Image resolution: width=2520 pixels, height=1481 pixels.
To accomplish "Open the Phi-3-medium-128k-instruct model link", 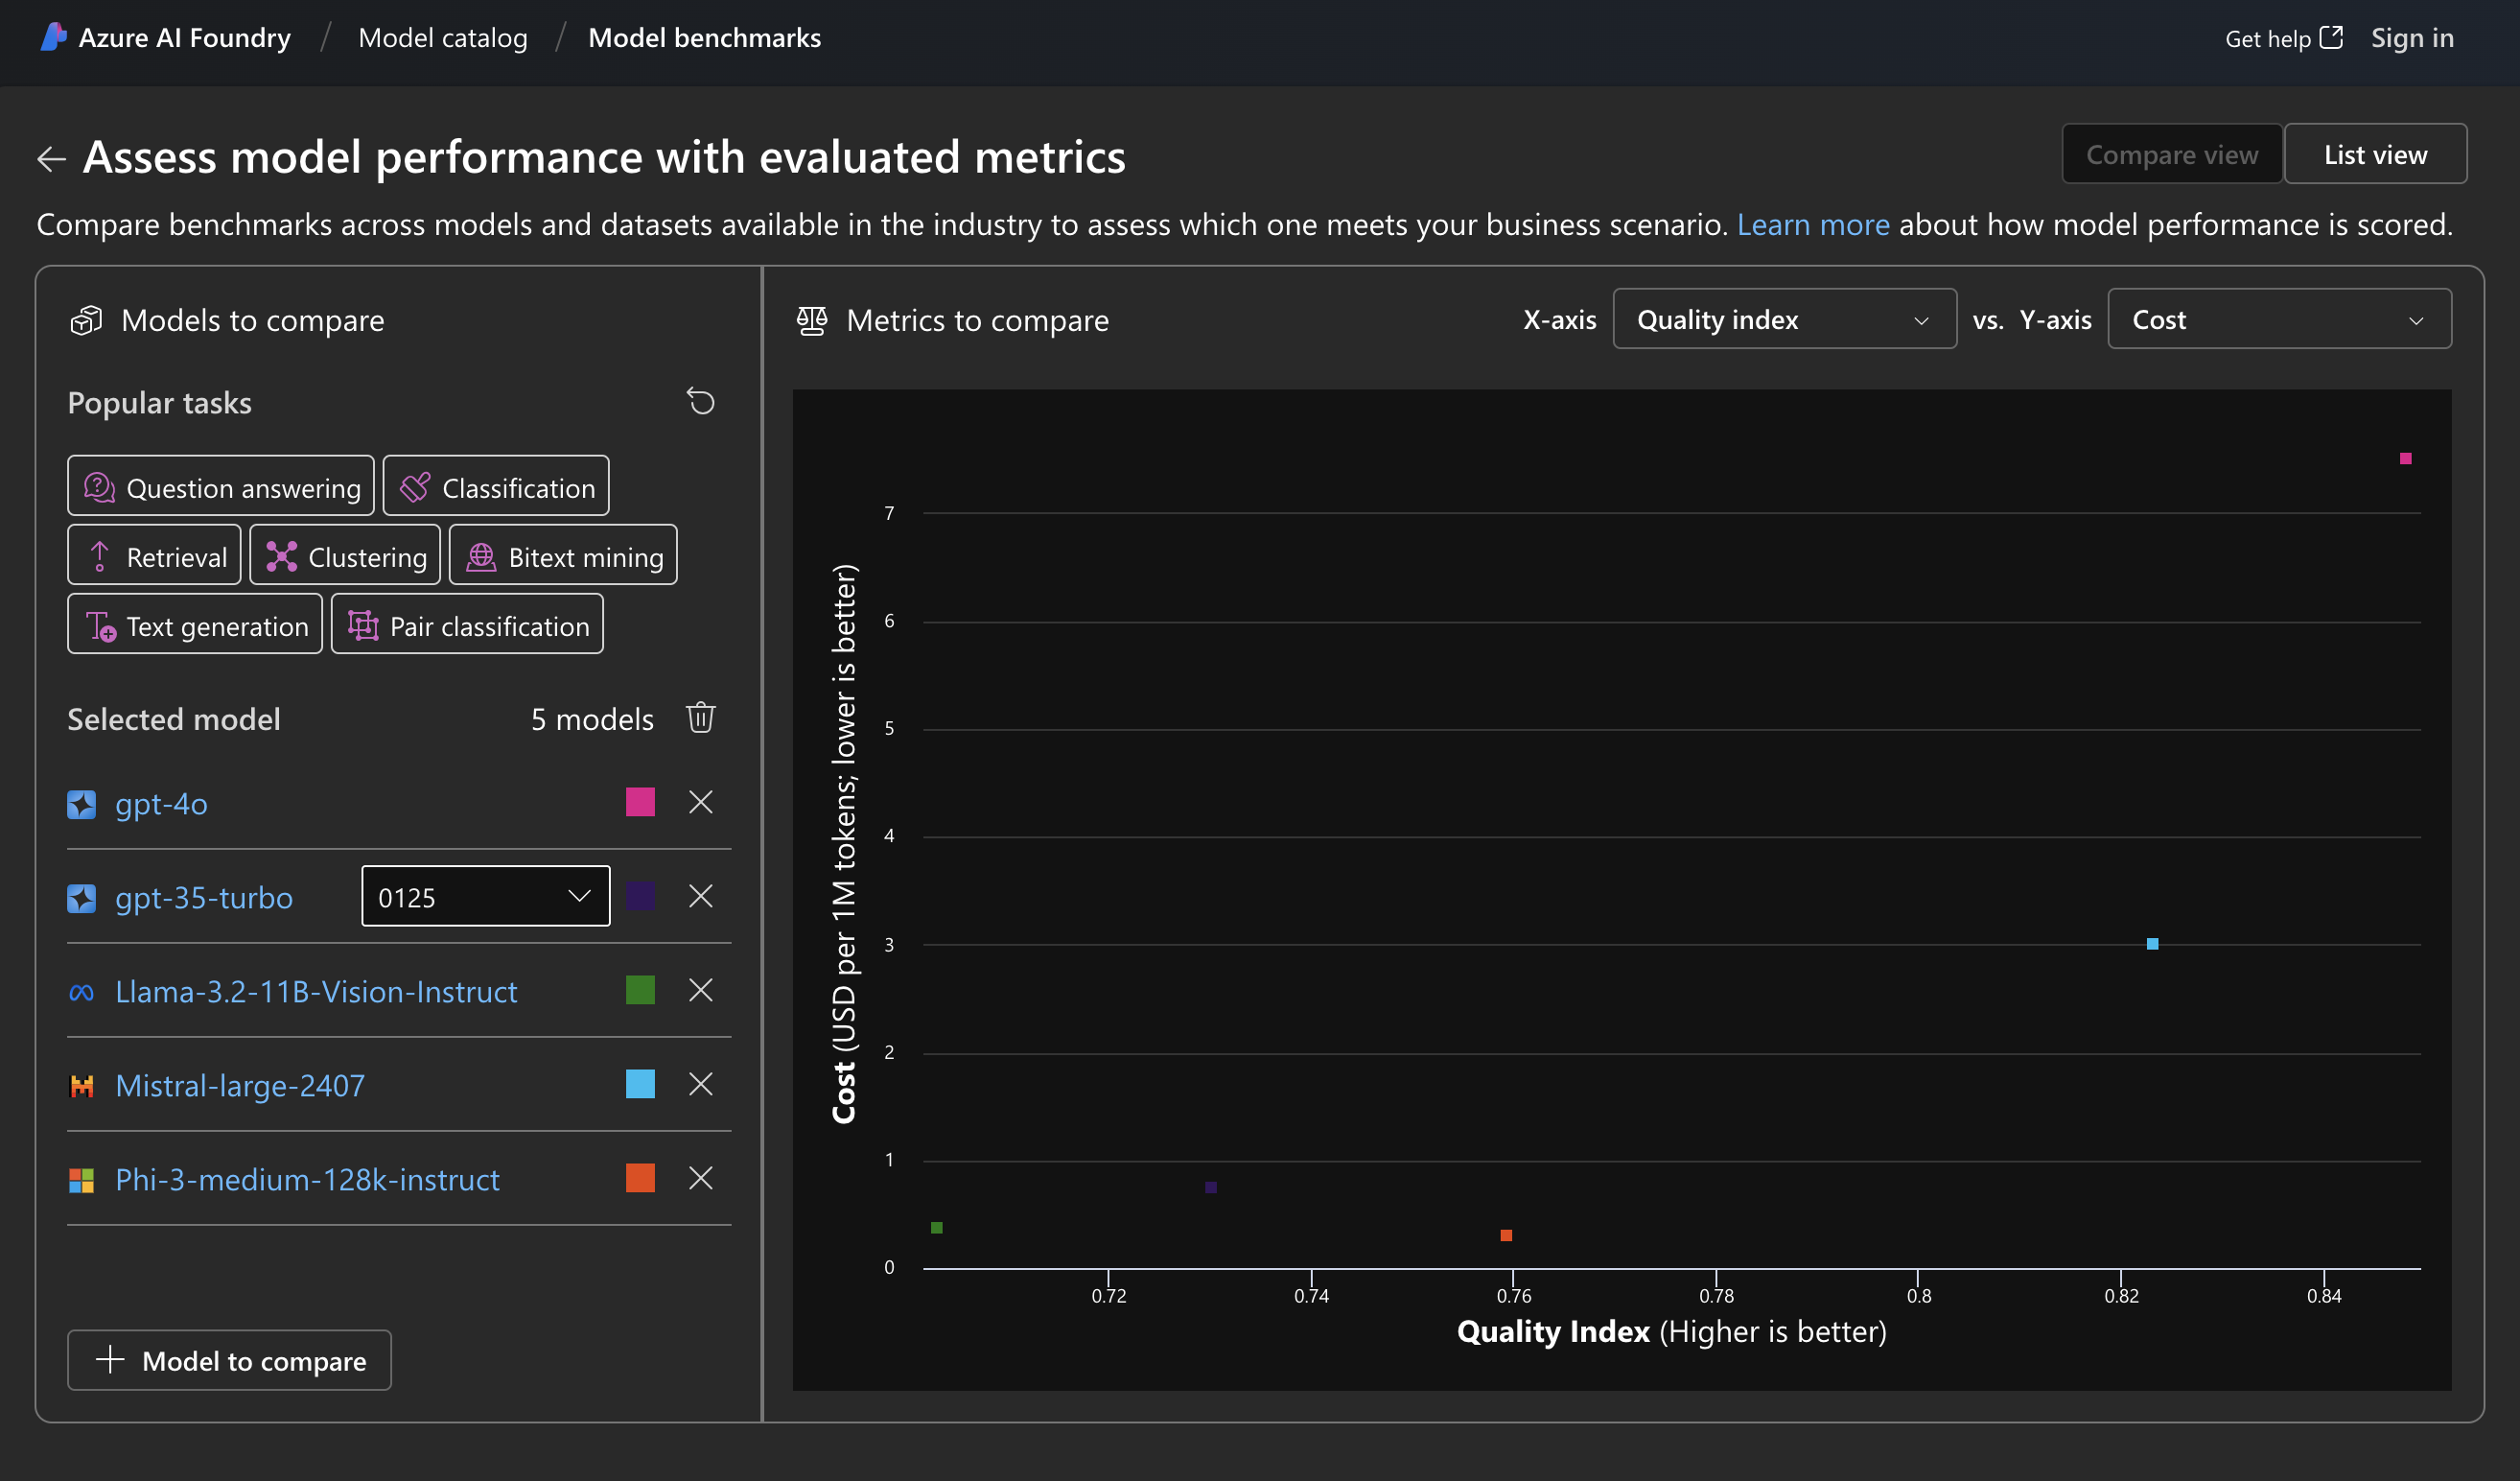I will (307, 1180).
